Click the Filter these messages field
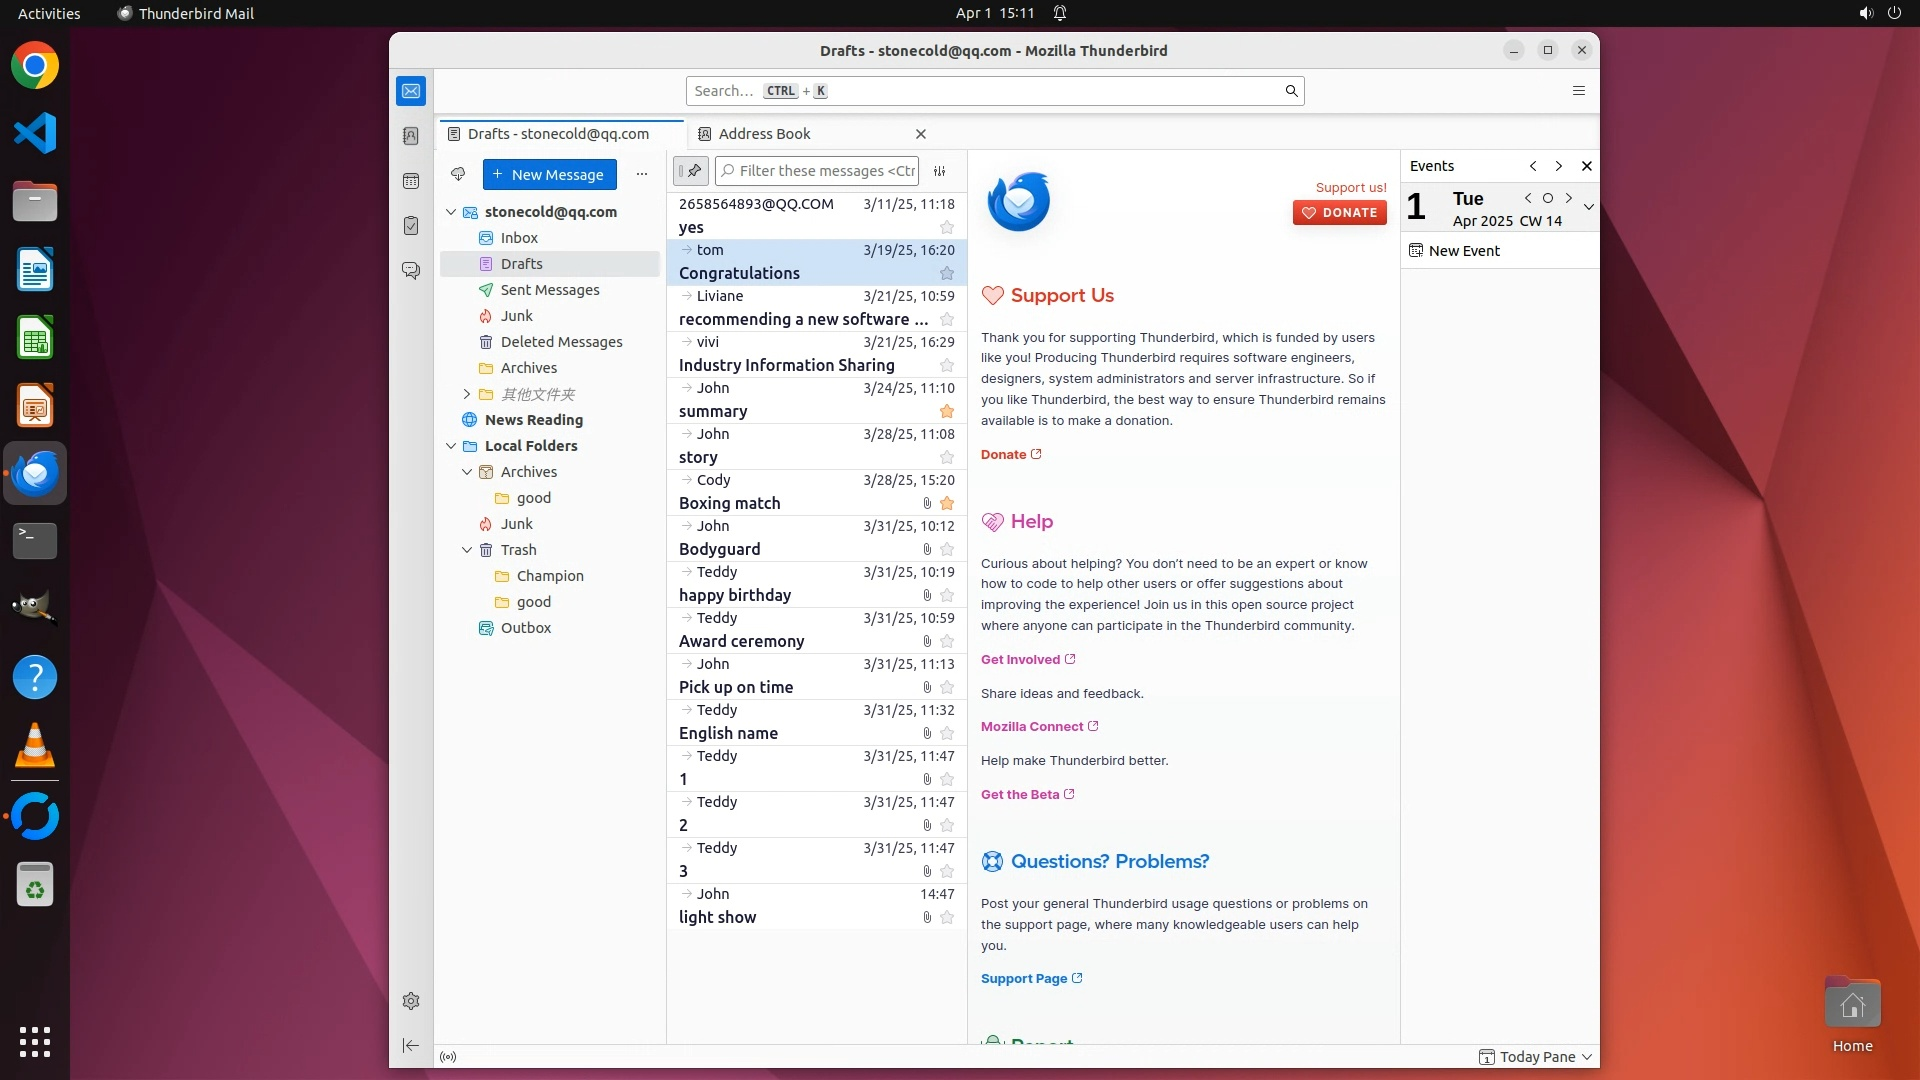 [826, 171]
